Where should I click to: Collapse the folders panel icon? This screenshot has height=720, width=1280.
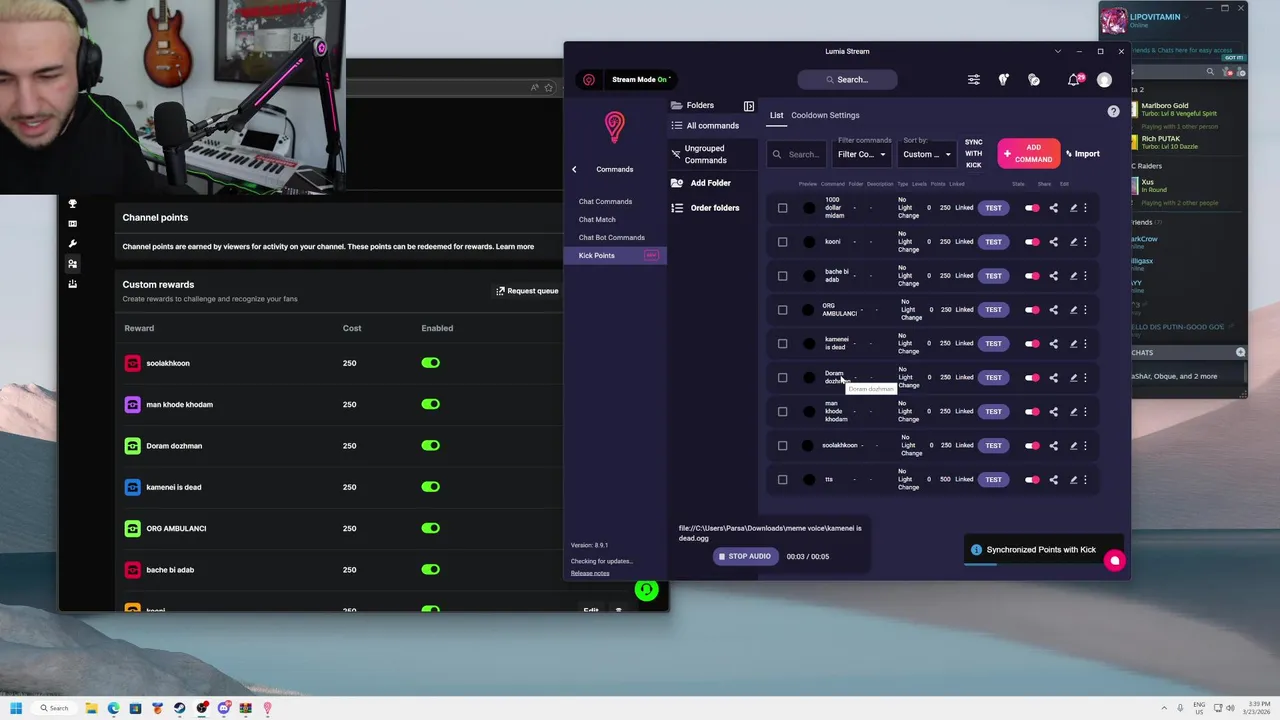(749, 105)
